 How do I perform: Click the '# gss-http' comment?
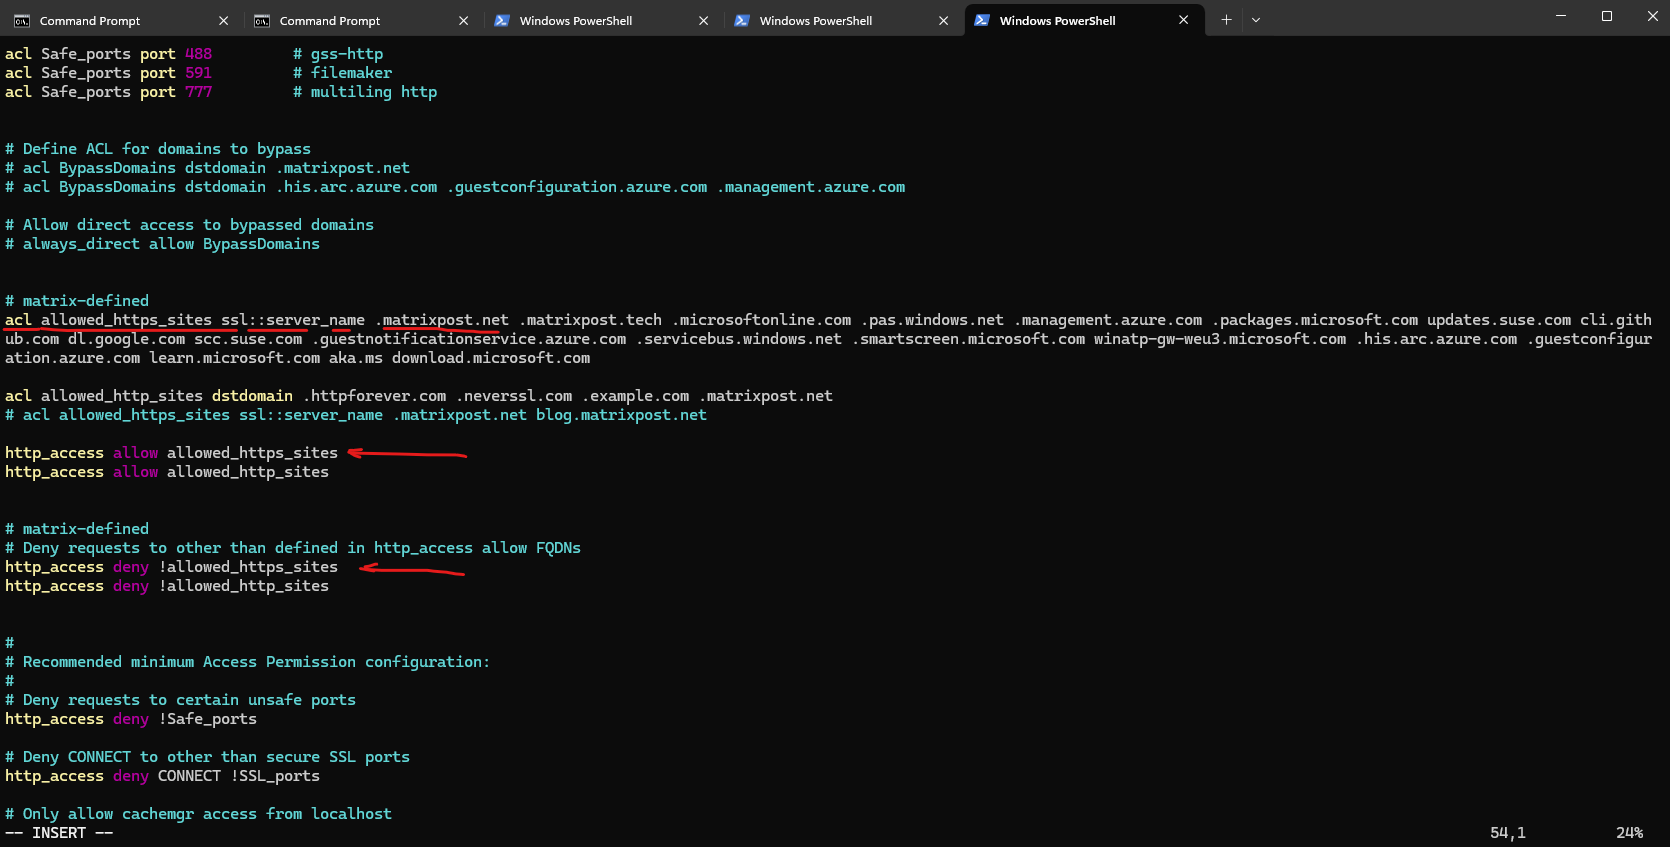point(338,54)
